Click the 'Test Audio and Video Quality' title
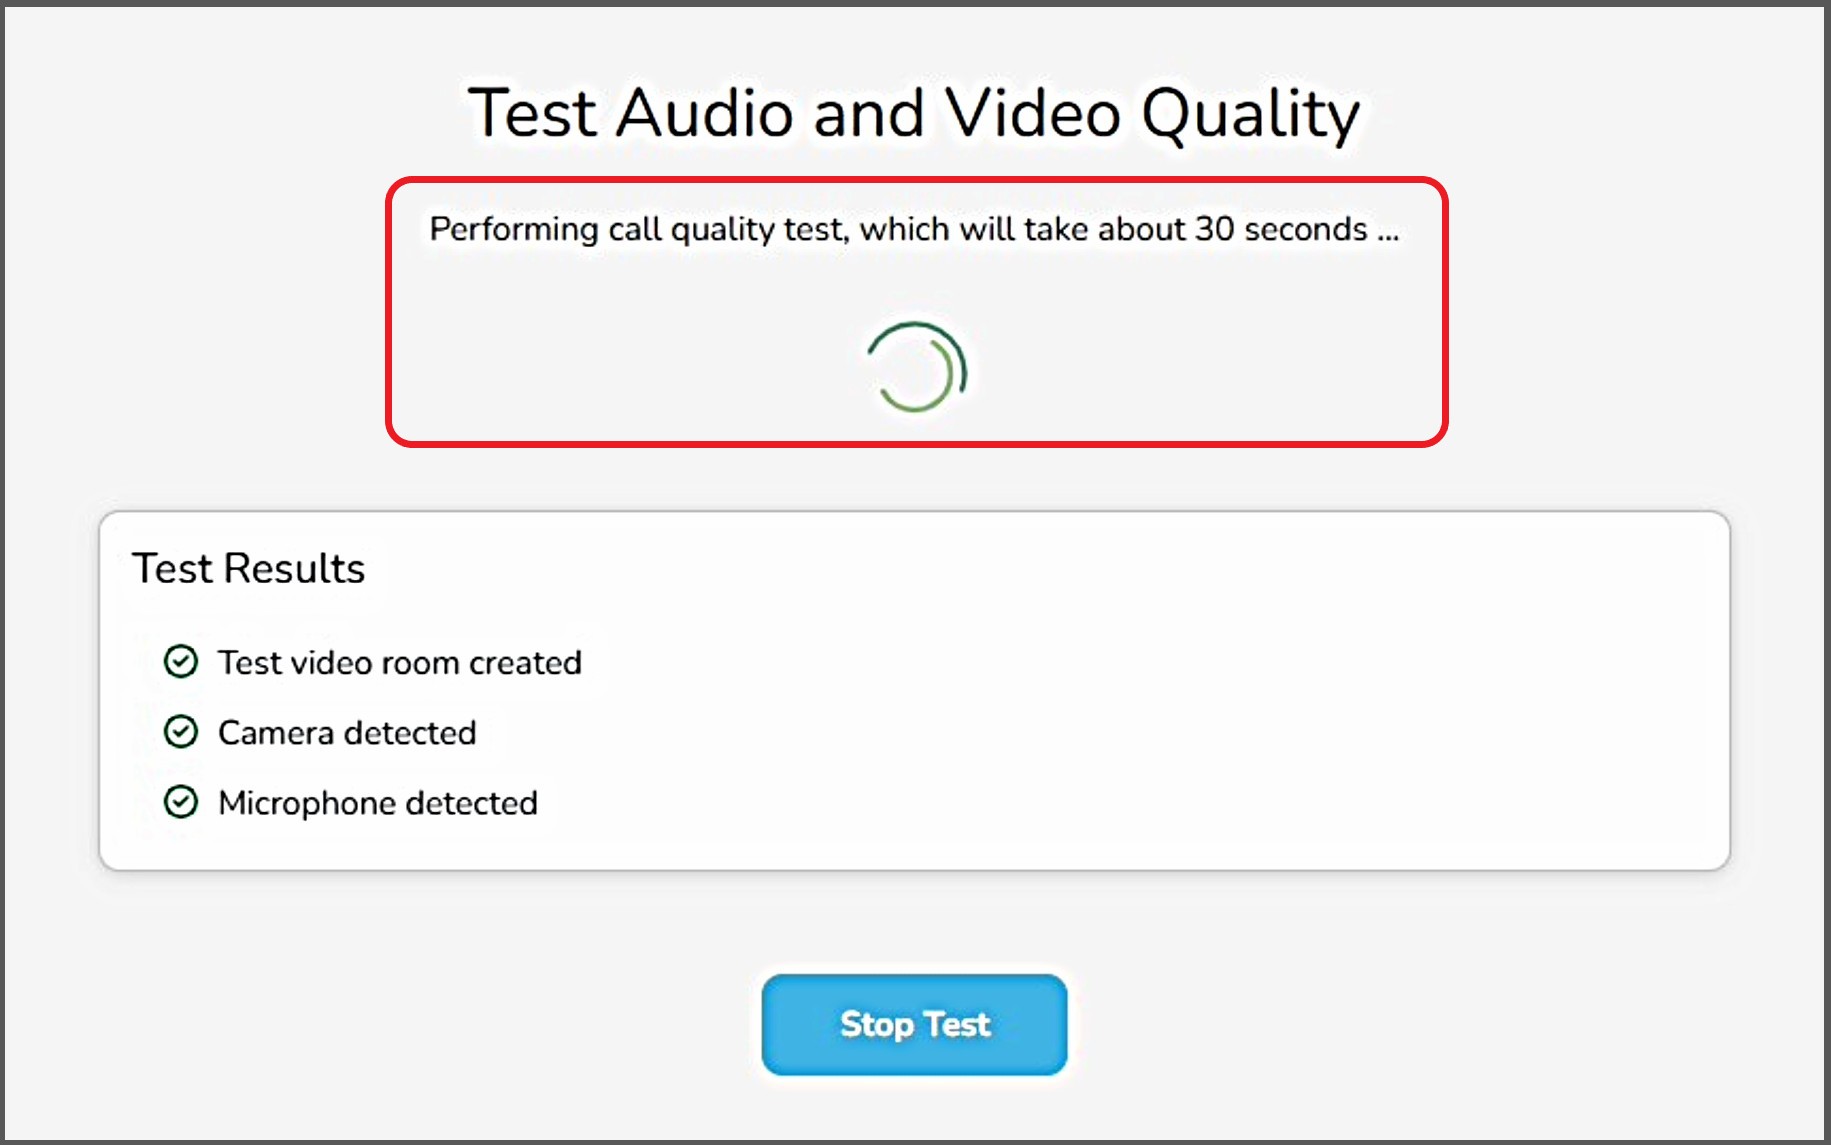 (x=914, y=112)
